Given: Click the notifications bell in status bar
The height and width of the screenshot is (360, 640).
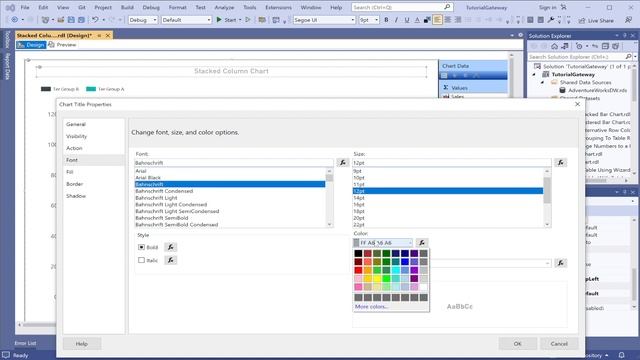Looking at the screenshot, I should point(621,355).
